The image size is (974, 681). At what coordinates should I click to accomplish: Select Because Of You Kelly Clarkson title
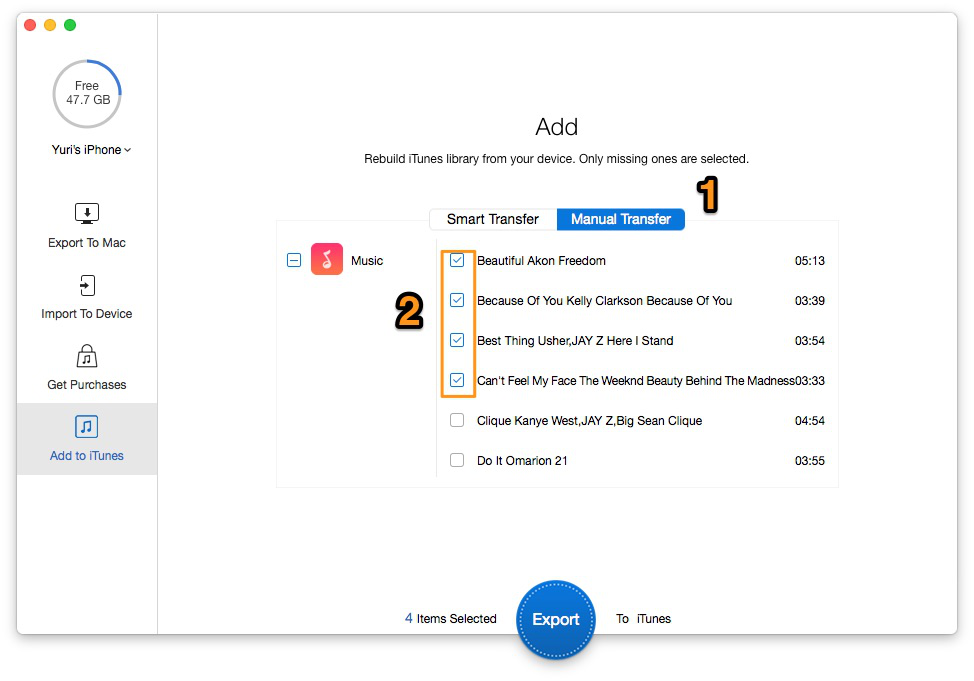604,301
